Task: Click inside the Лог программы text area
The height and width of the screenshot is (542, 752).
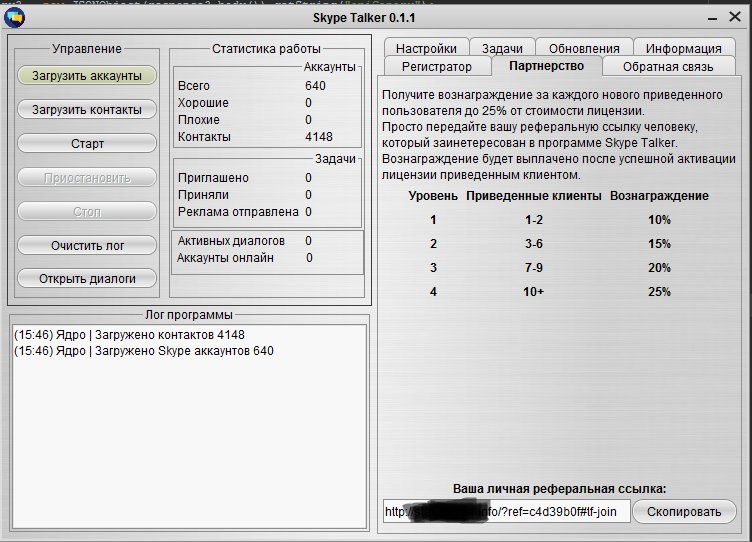Action: point(189,426)
